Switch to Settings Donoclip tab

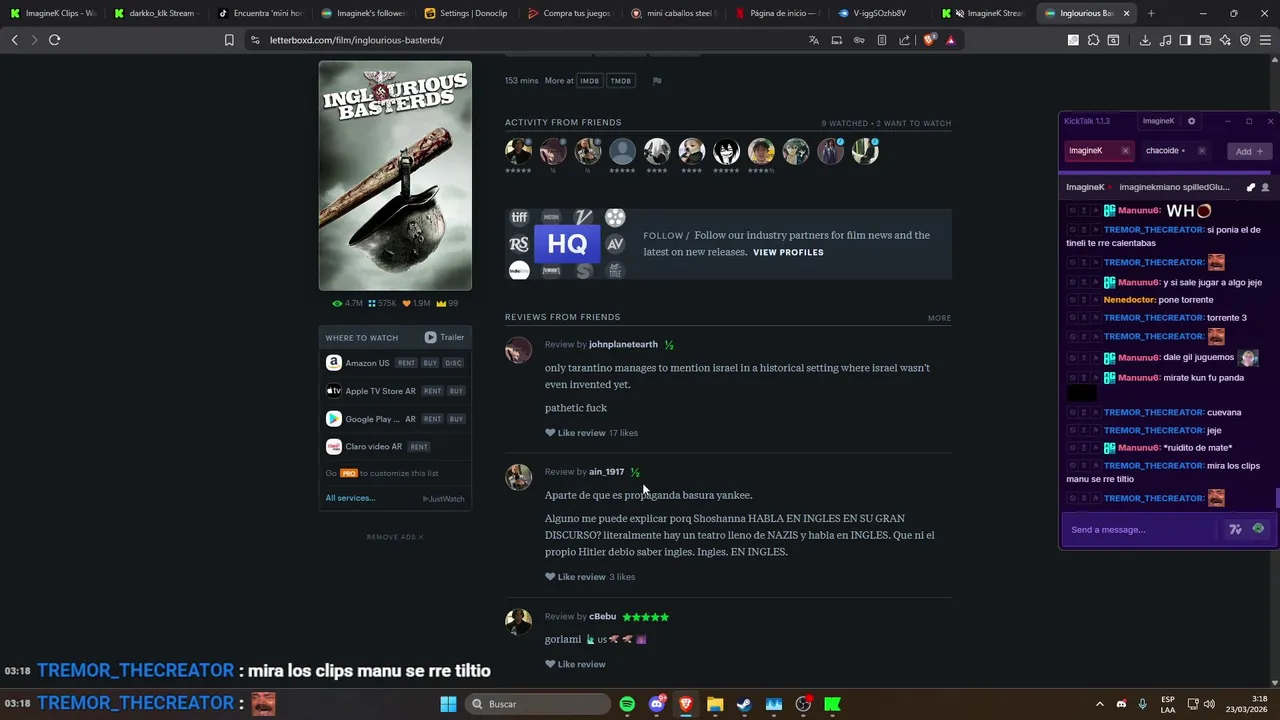[x=465, y=13]
